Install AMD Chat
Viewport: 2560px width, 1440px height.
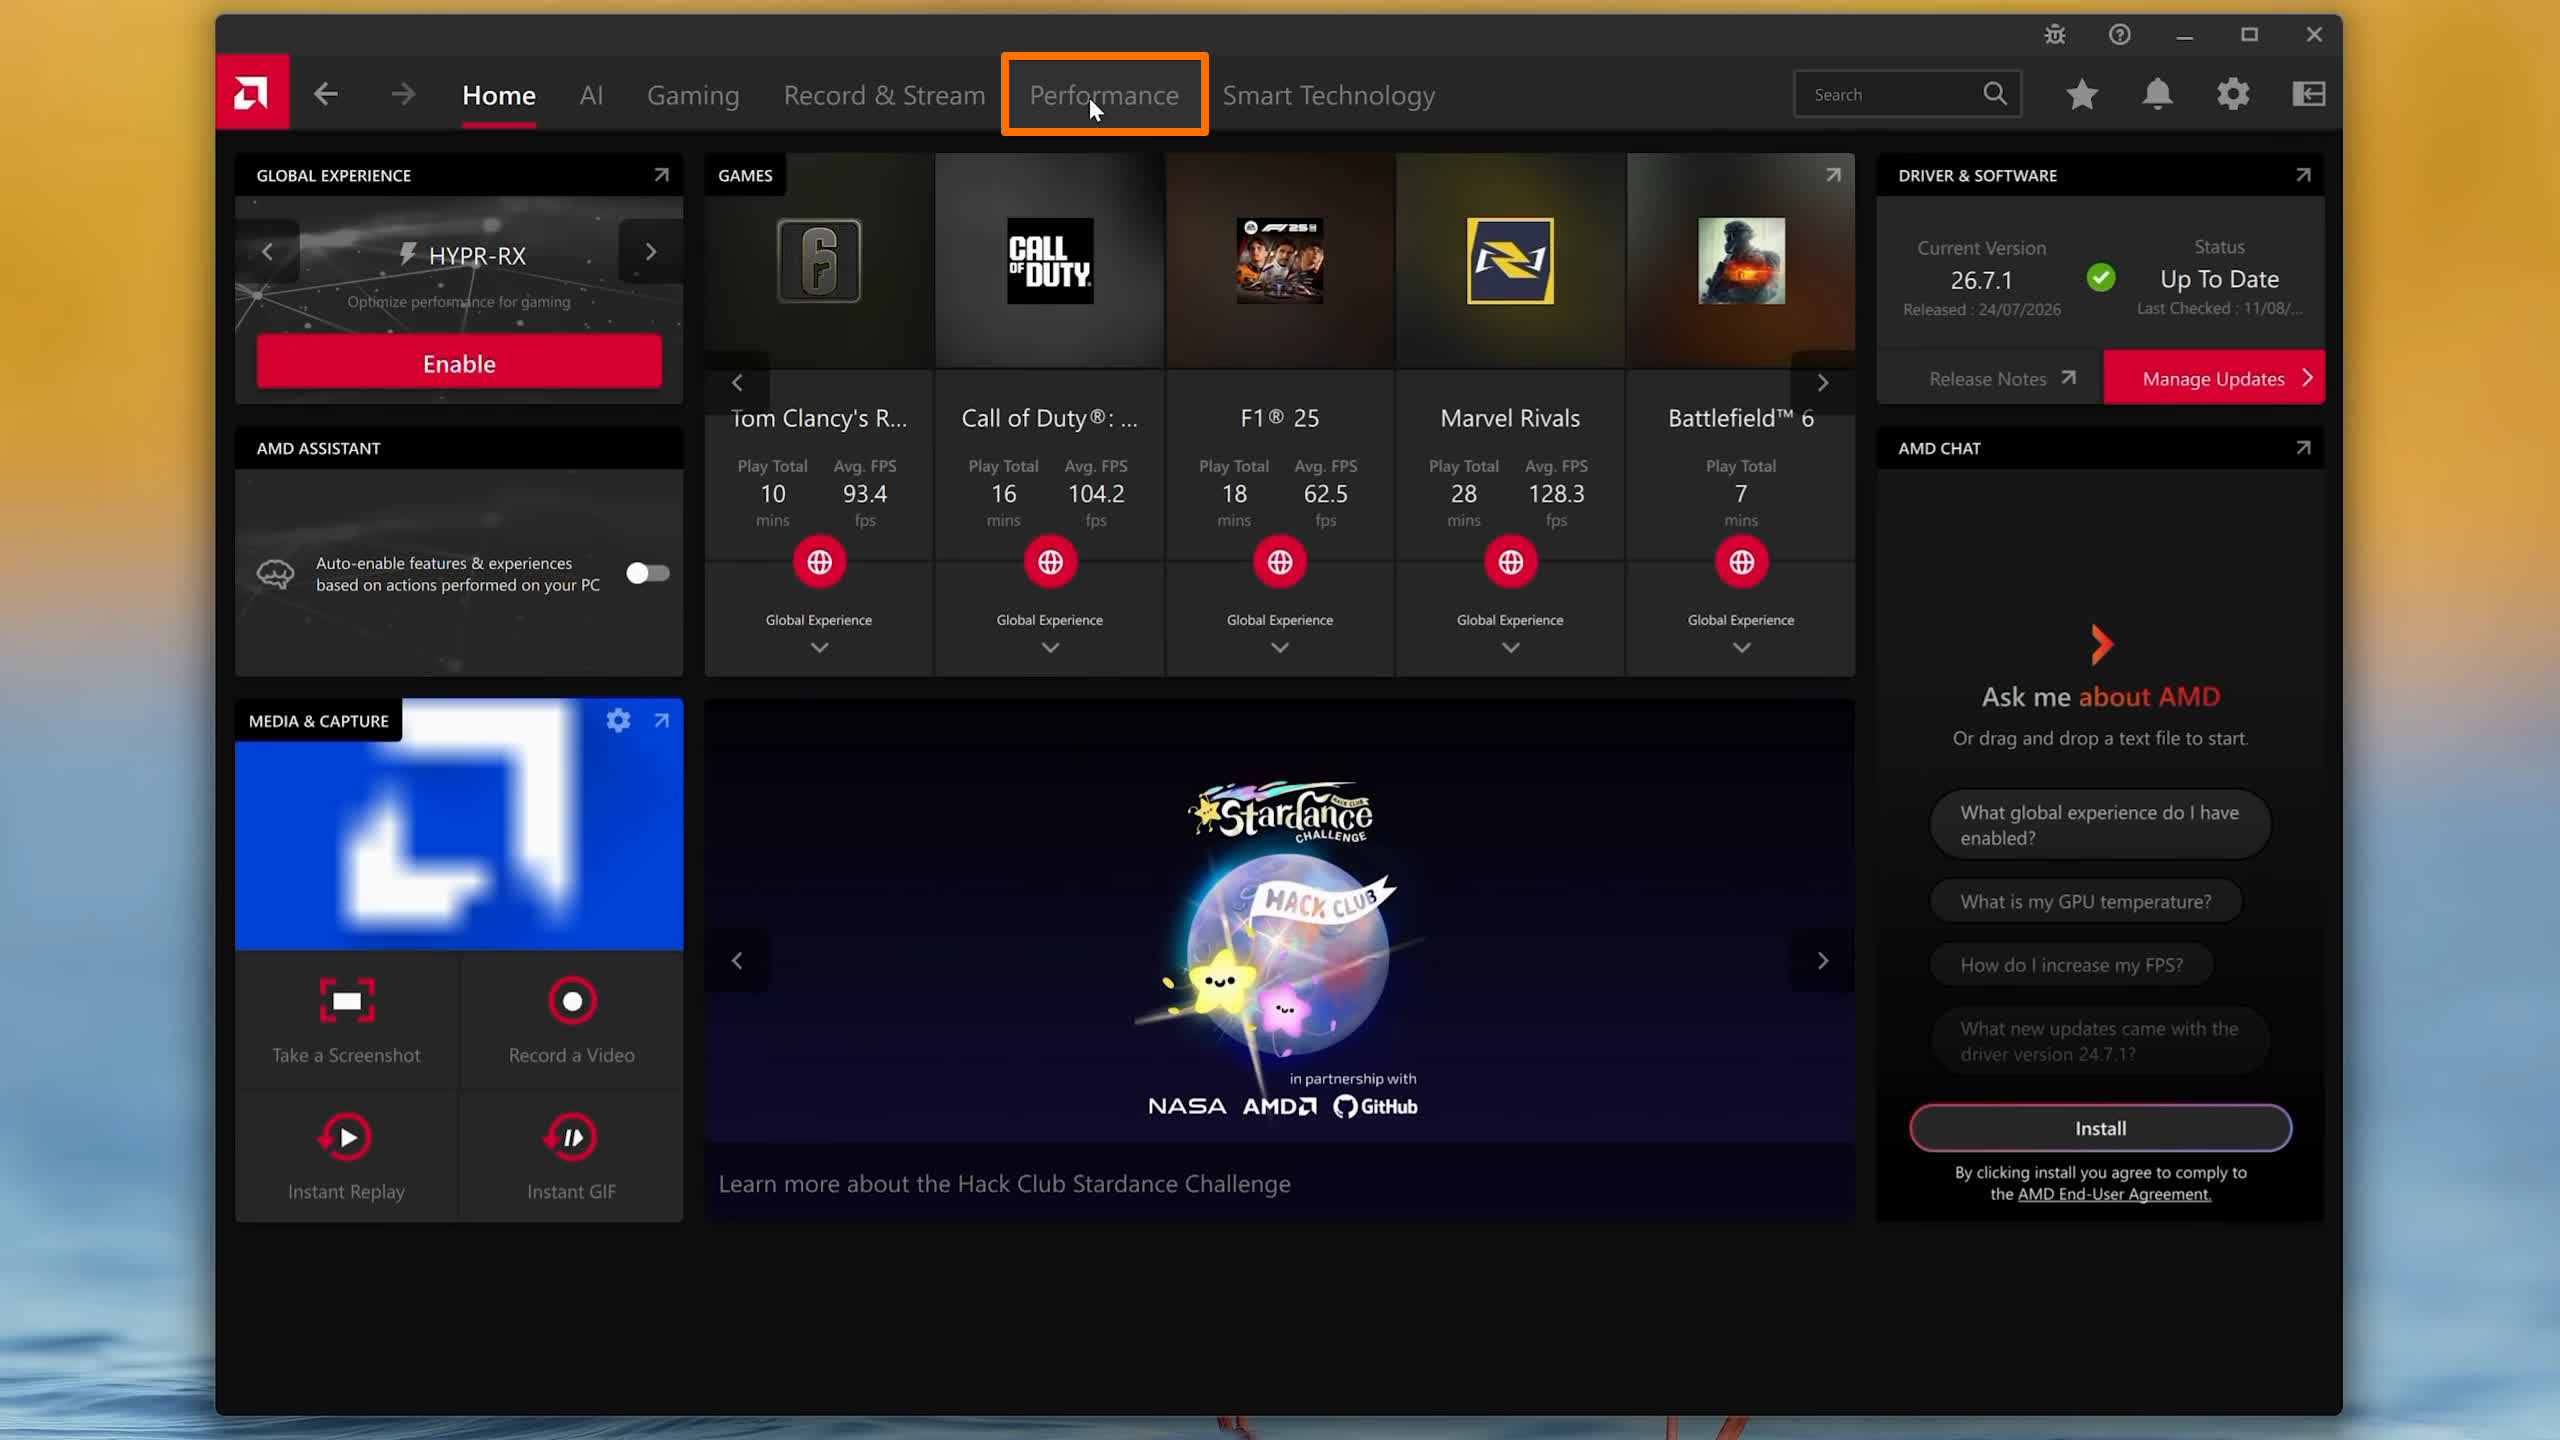click(2100, 1128)
